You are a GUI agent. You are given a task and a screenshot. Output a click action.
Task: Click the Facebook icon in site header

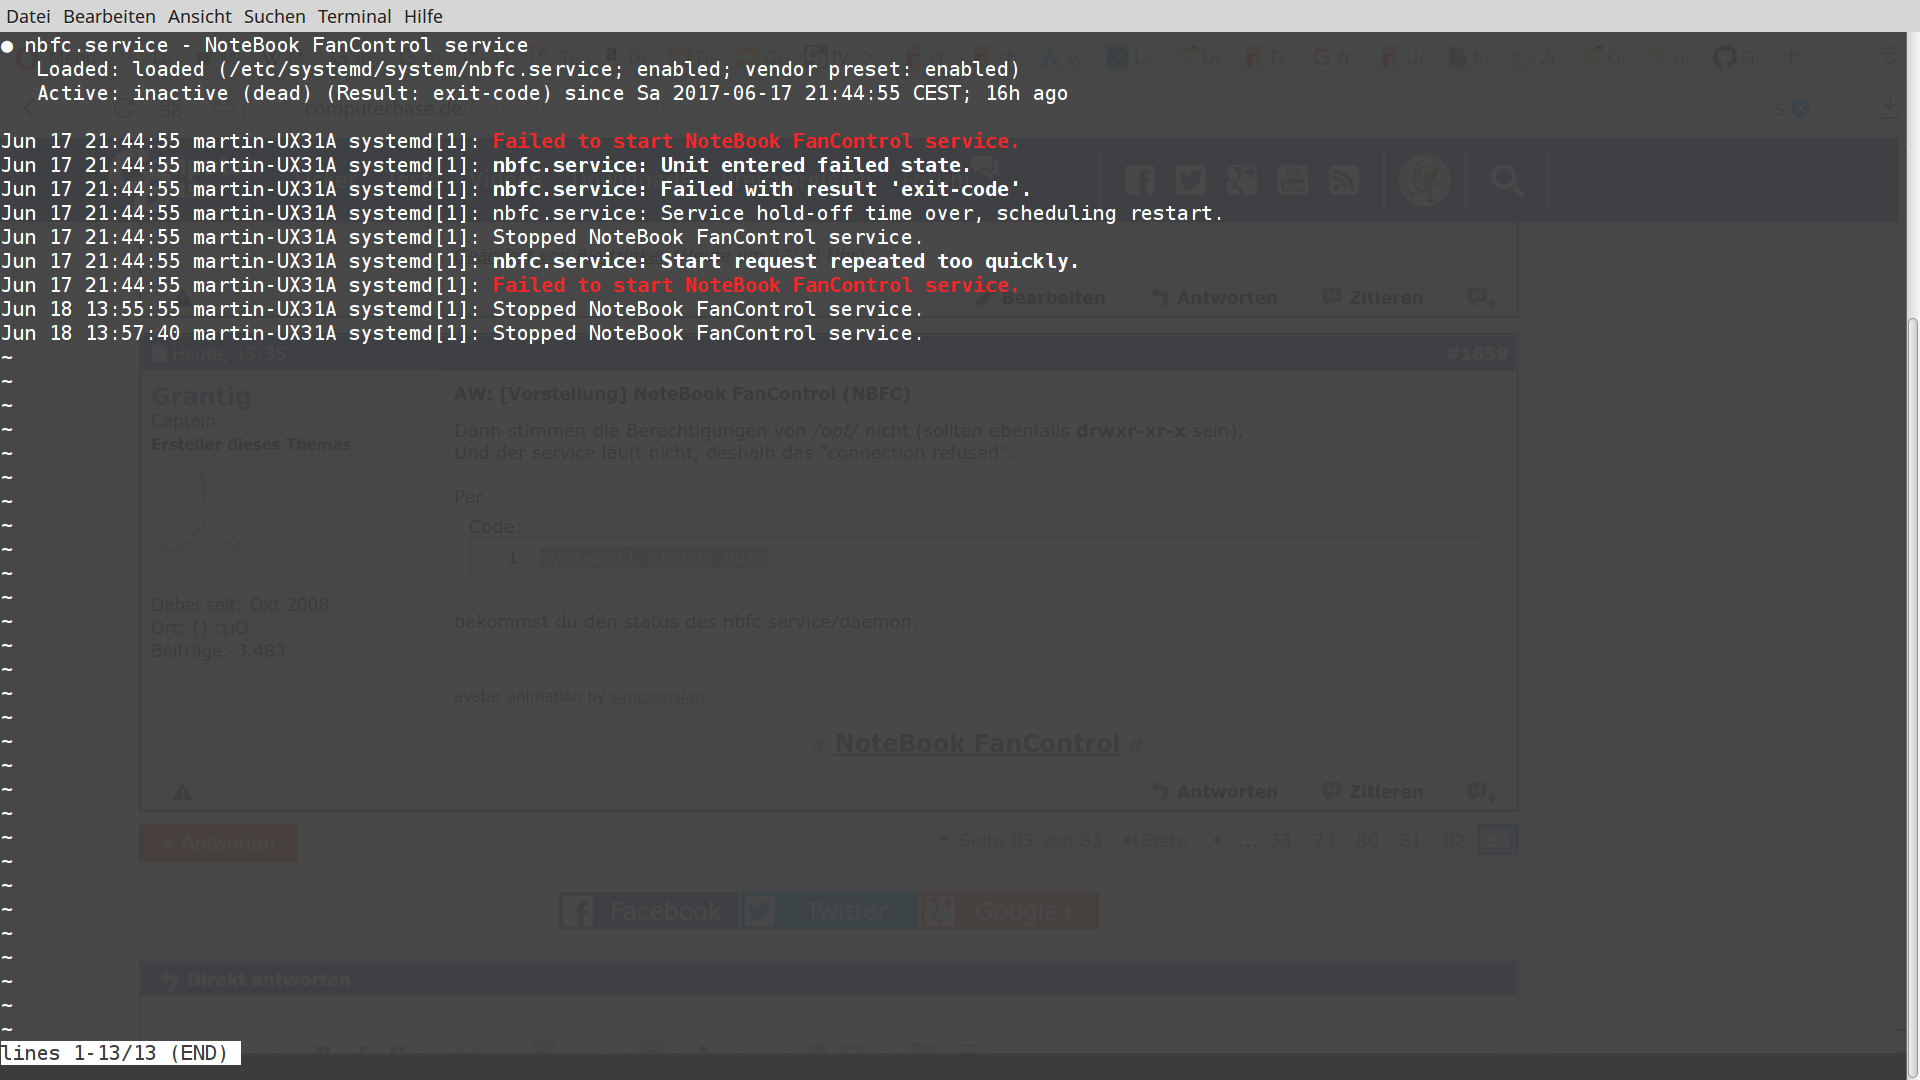pos(1140,181)
